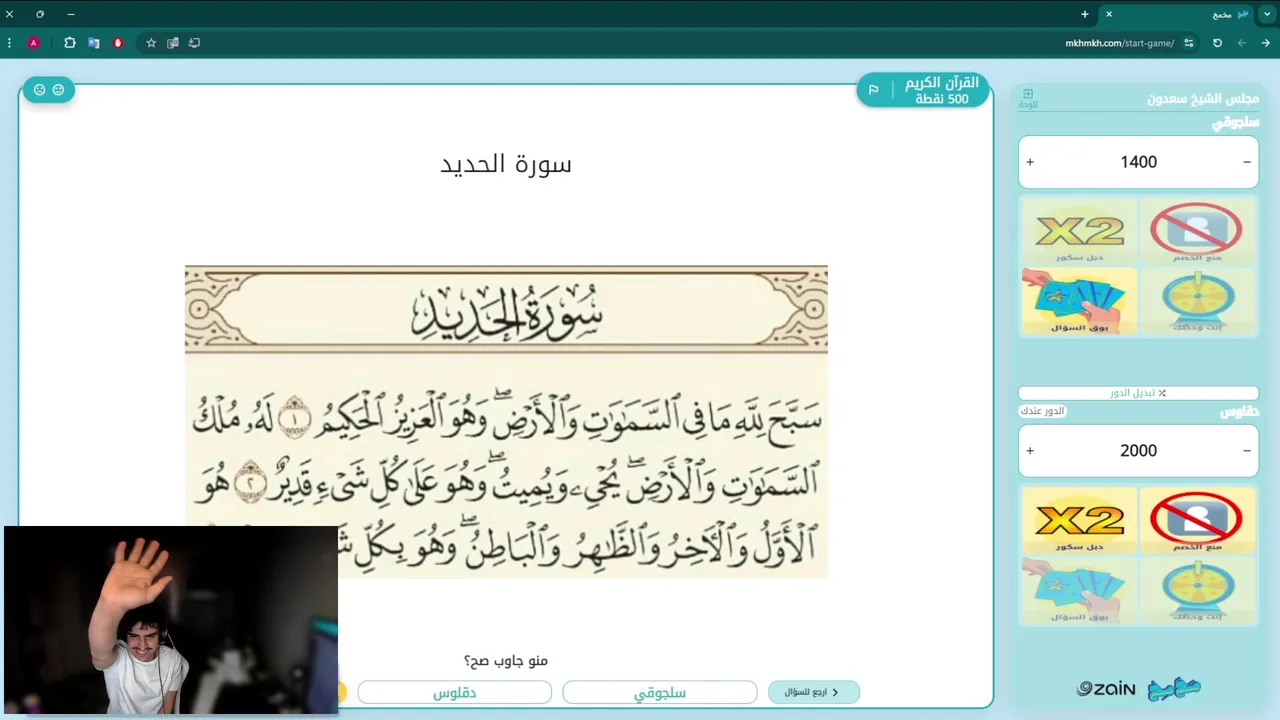
Task: Open Google Translate extension icon
Action: pos(94,43)
